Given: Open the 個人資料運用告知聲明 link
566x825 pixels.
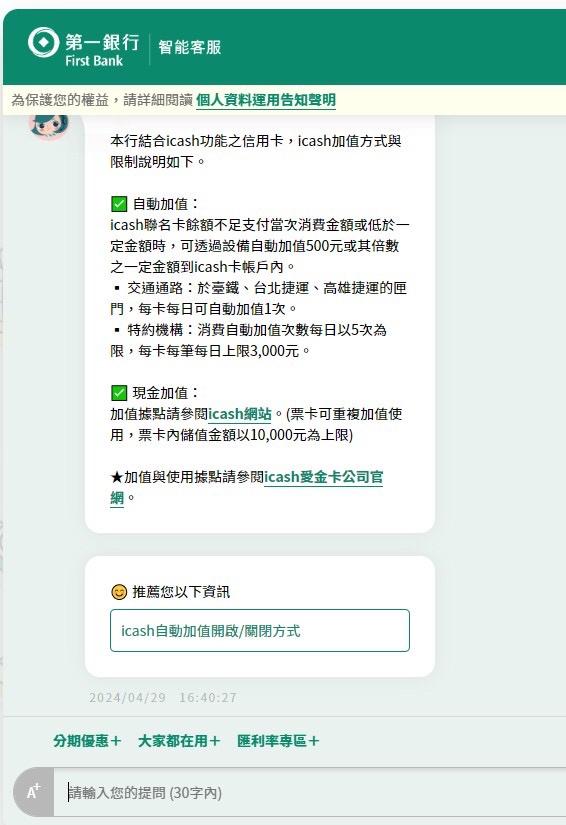Looking at the screenshot, I should [266, 100].
